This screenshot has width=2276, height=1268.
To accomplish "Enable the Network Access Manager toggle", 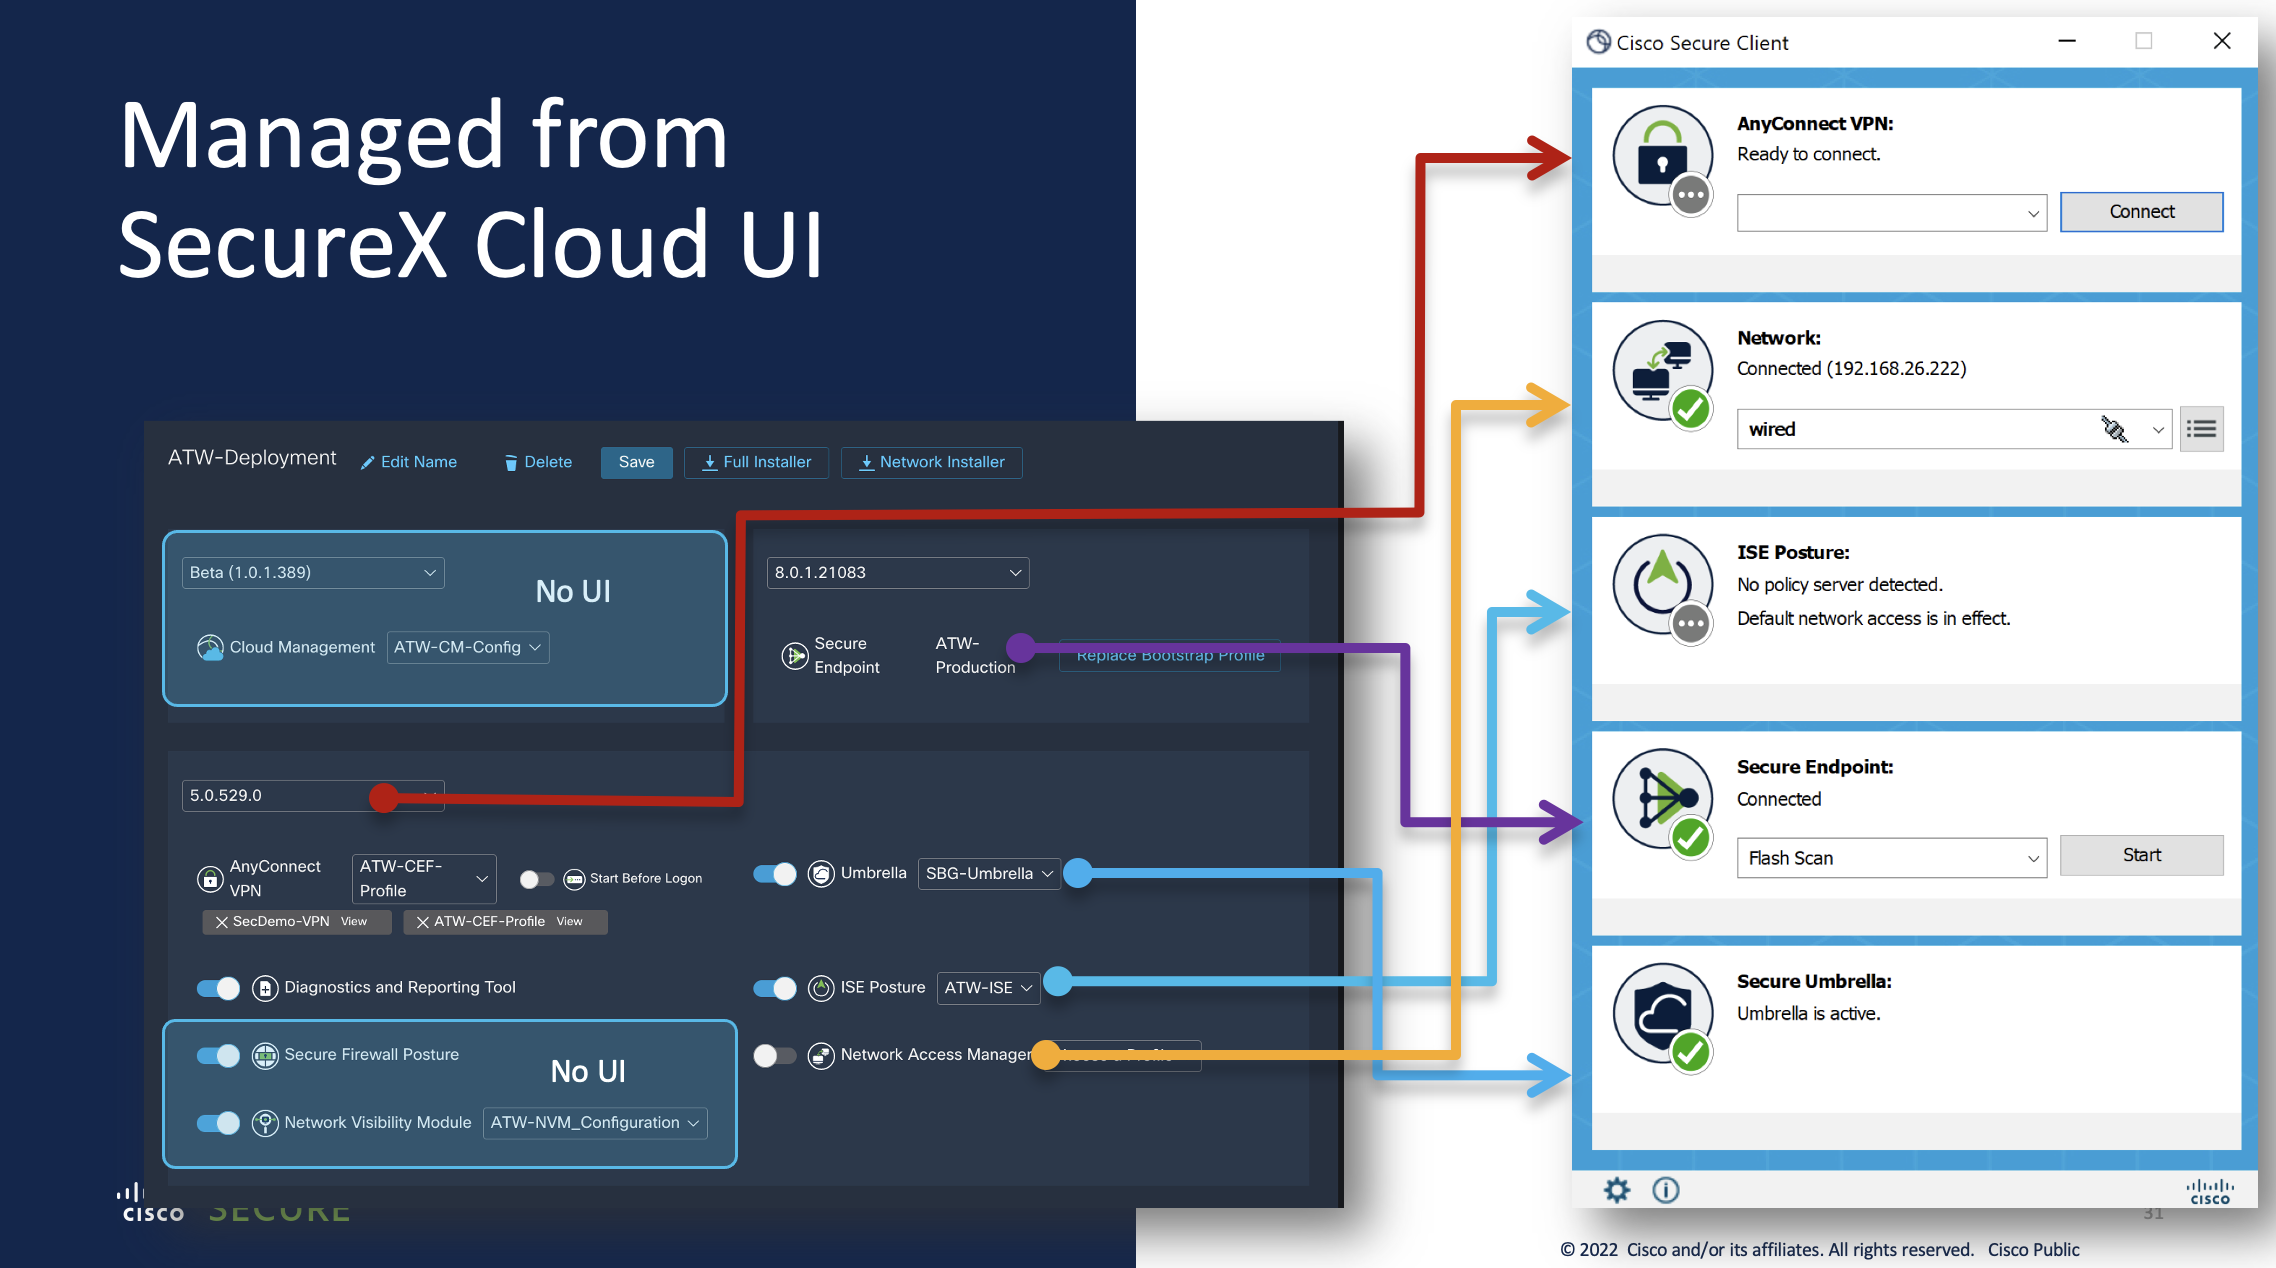I will point(775,1055).
